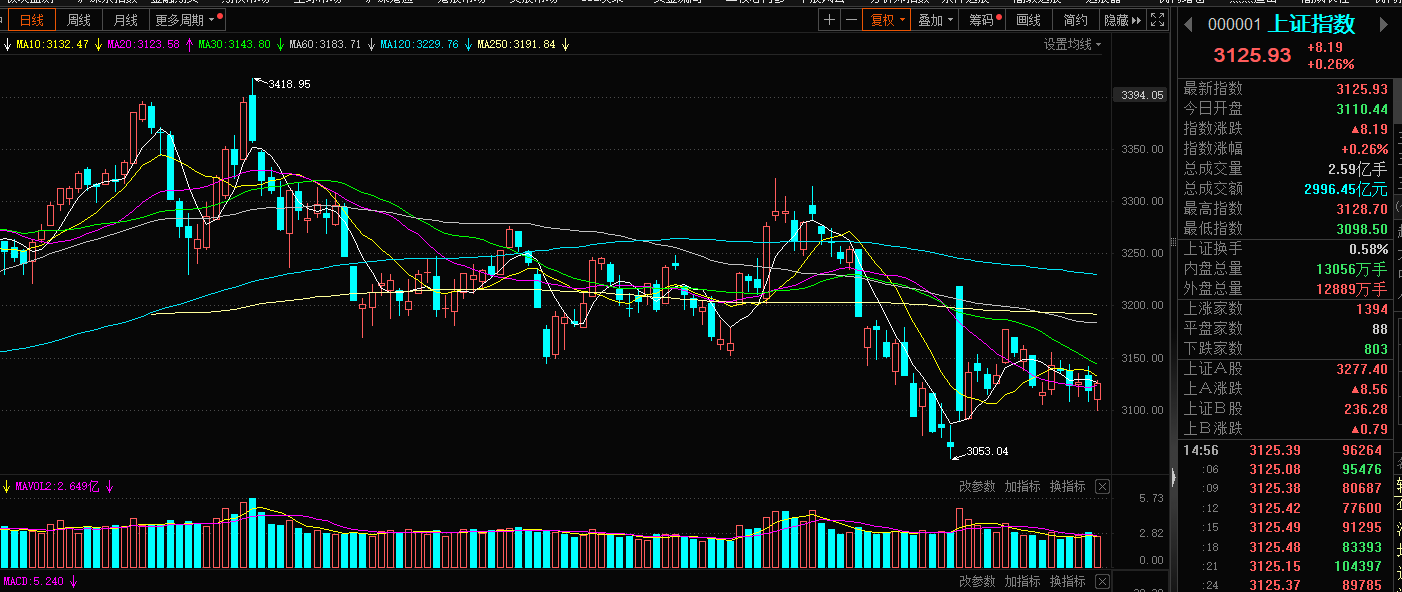Screen dimensions: 1402x592
Task: Toggle fullscreen chart icon
Action: [1158, 20]
